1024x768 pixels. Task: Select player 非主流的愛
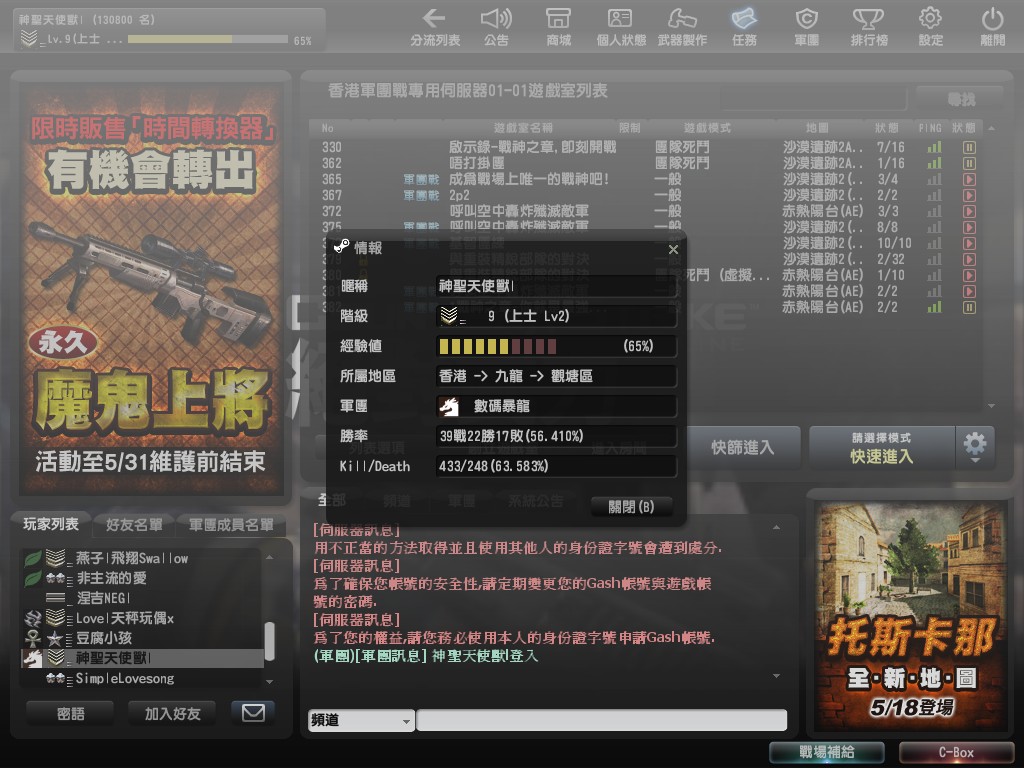142,578
